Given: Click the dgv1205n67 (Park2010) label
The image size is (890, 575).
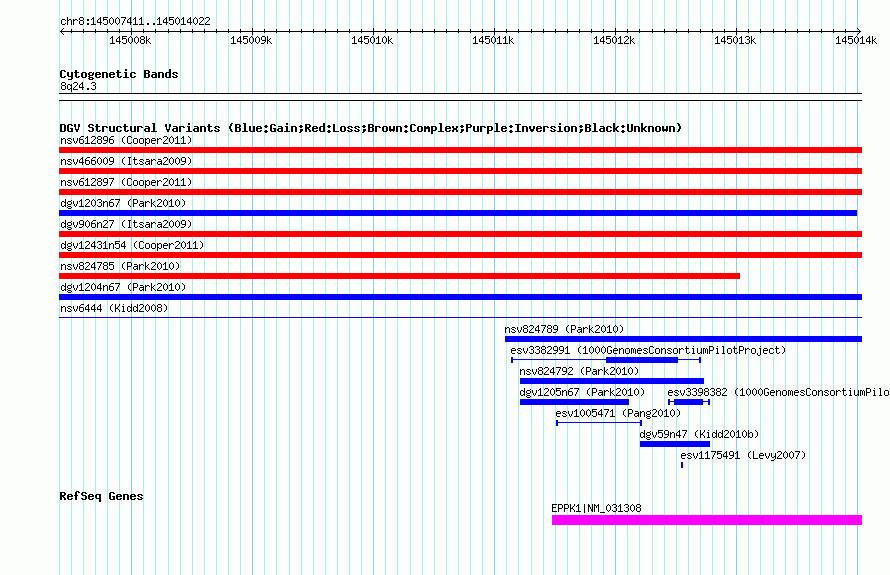Looking at the screenshot, I should 582,392.
